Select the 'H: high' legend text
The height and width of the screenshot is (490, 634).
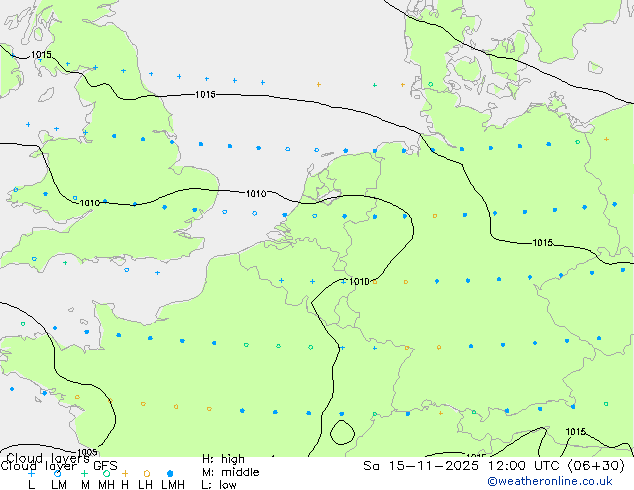pos(223,459)
